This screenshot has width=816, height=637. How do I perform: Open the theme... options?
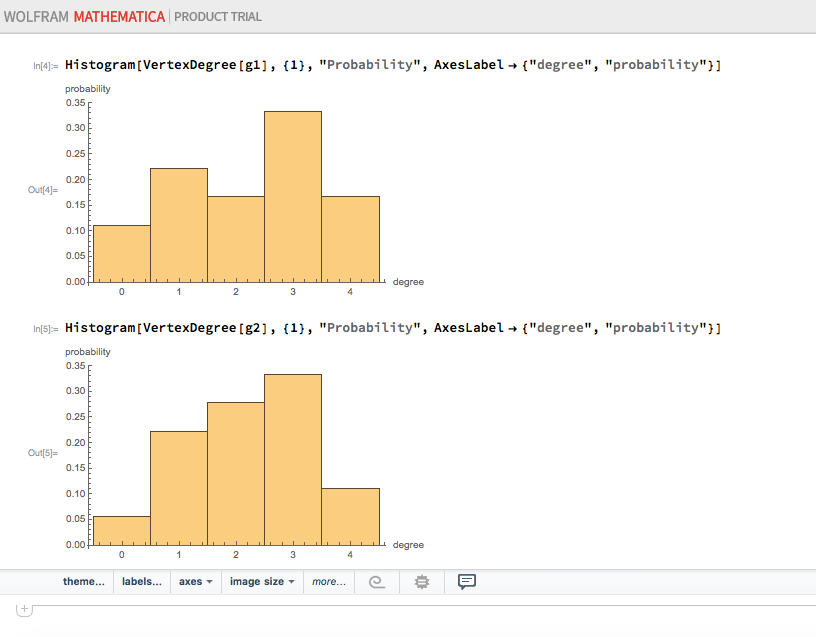[83, 581]
